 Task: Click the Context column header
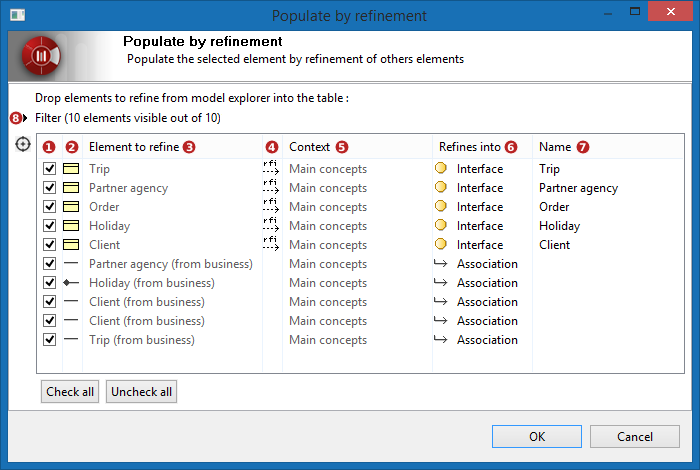point(309,147)
